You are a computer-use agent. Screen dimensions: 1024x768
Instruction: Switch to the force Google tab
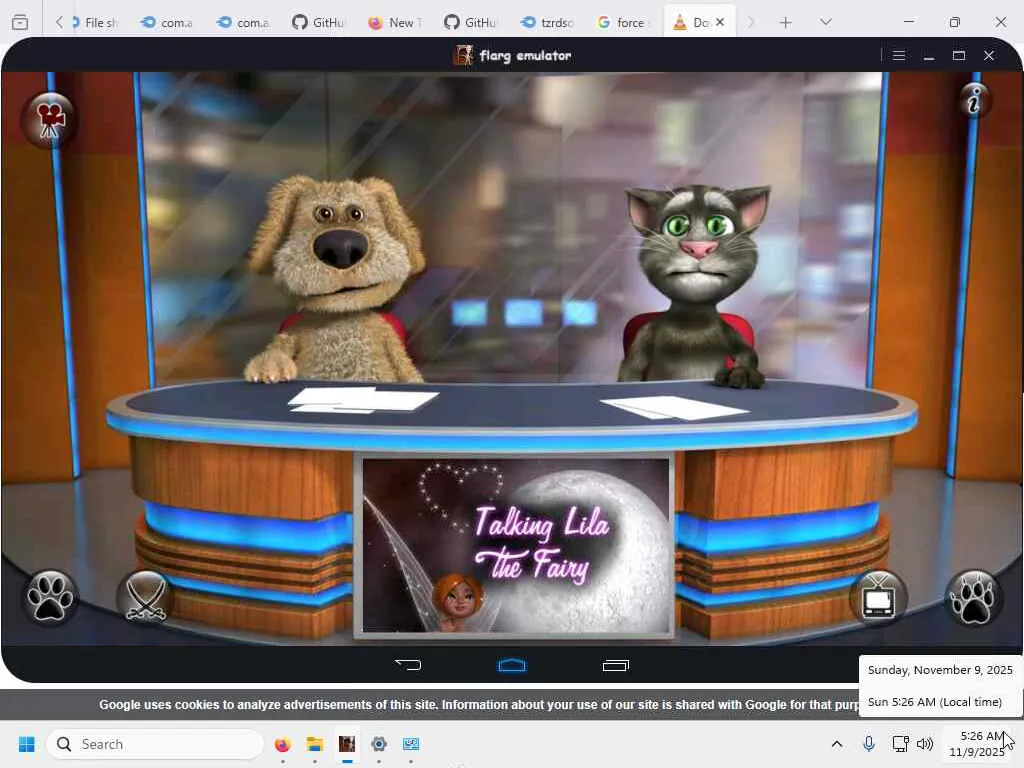(x=623, y=22)
